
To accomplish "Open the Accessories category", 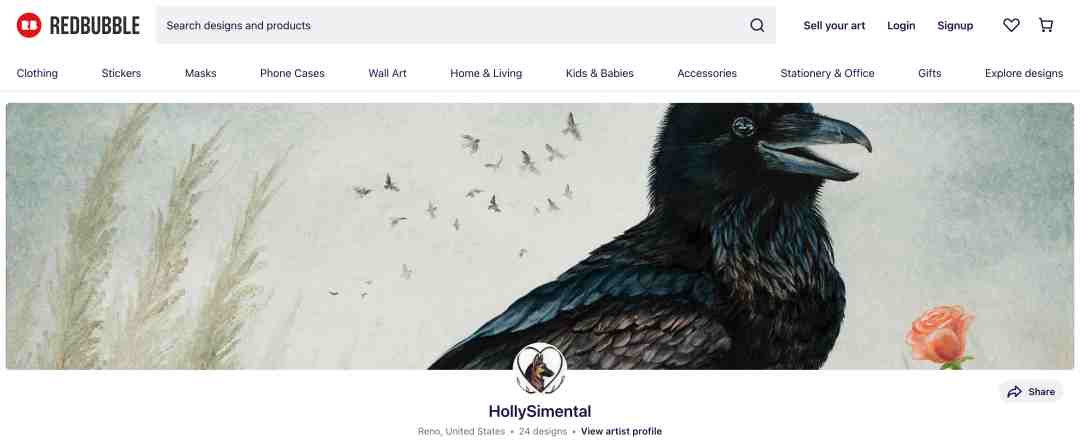I will coord(707,73).
